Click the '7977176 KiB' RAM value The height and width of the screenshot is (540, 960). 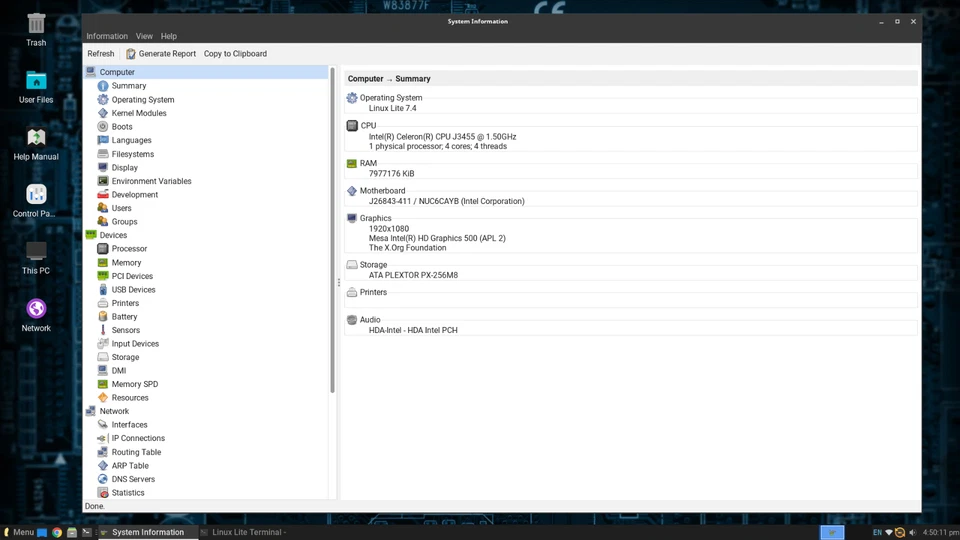(391, 174)
